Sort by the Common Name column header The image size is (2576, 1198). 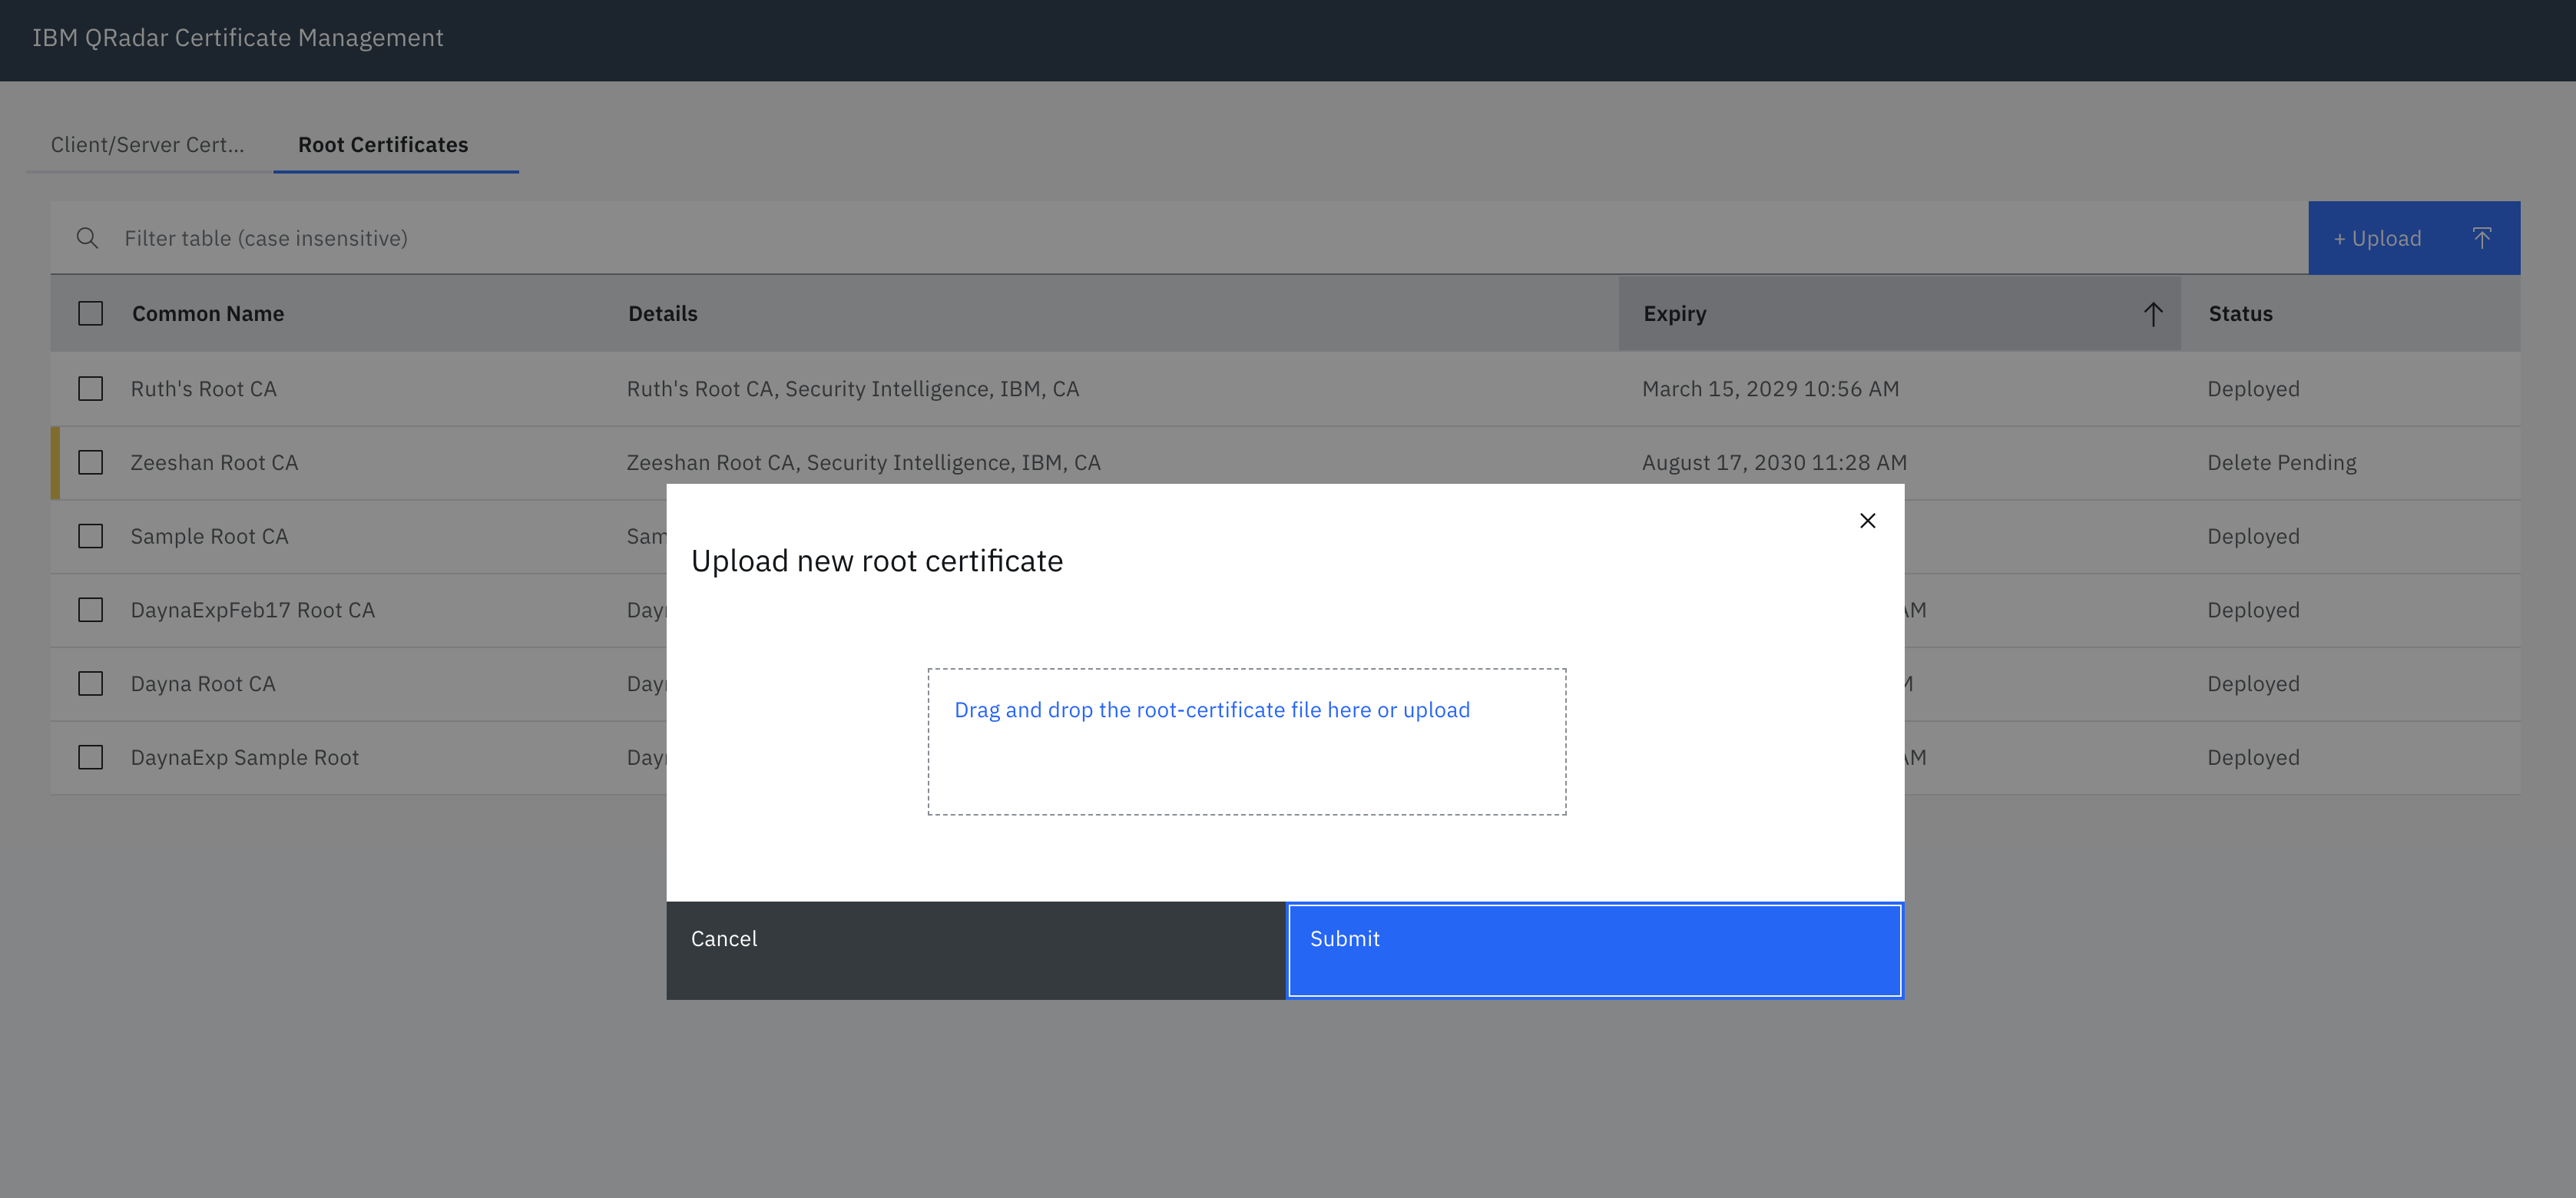click(207, 313)
